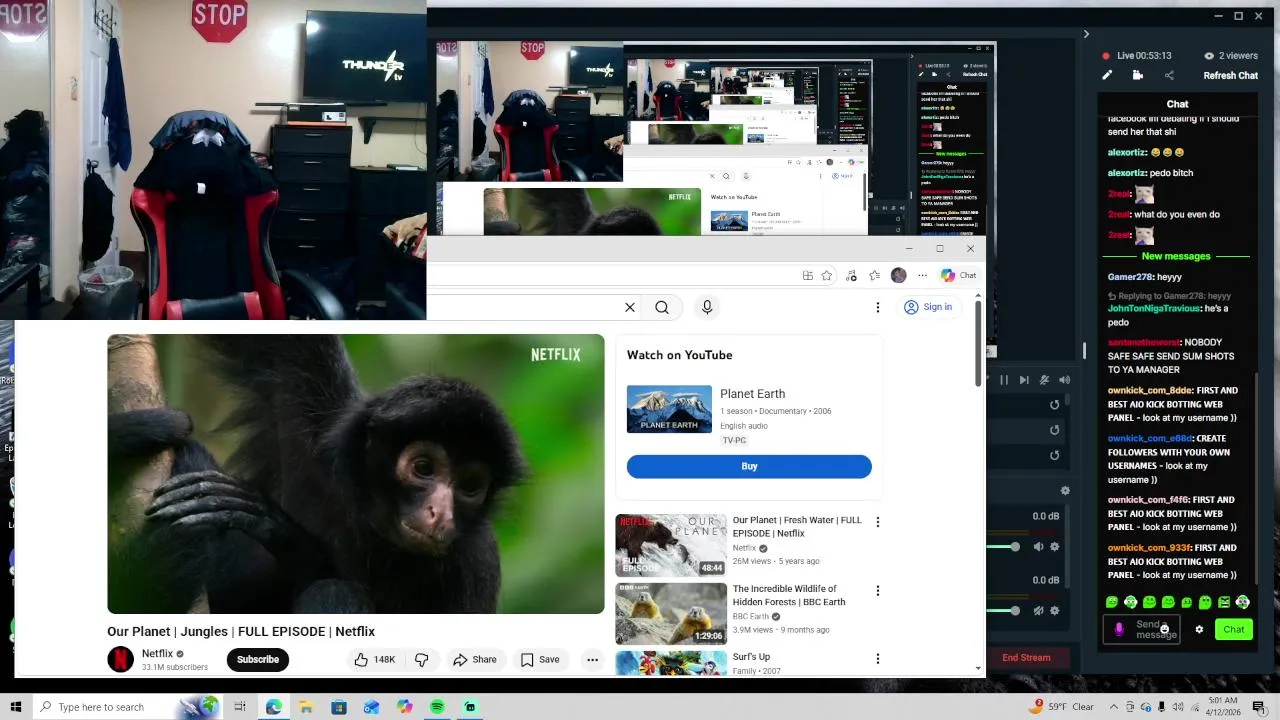The width and height of the screenshot is (1280, 720).
Task: Click the third reset arrow in the source list
Action: click(x=1054, y=455)
